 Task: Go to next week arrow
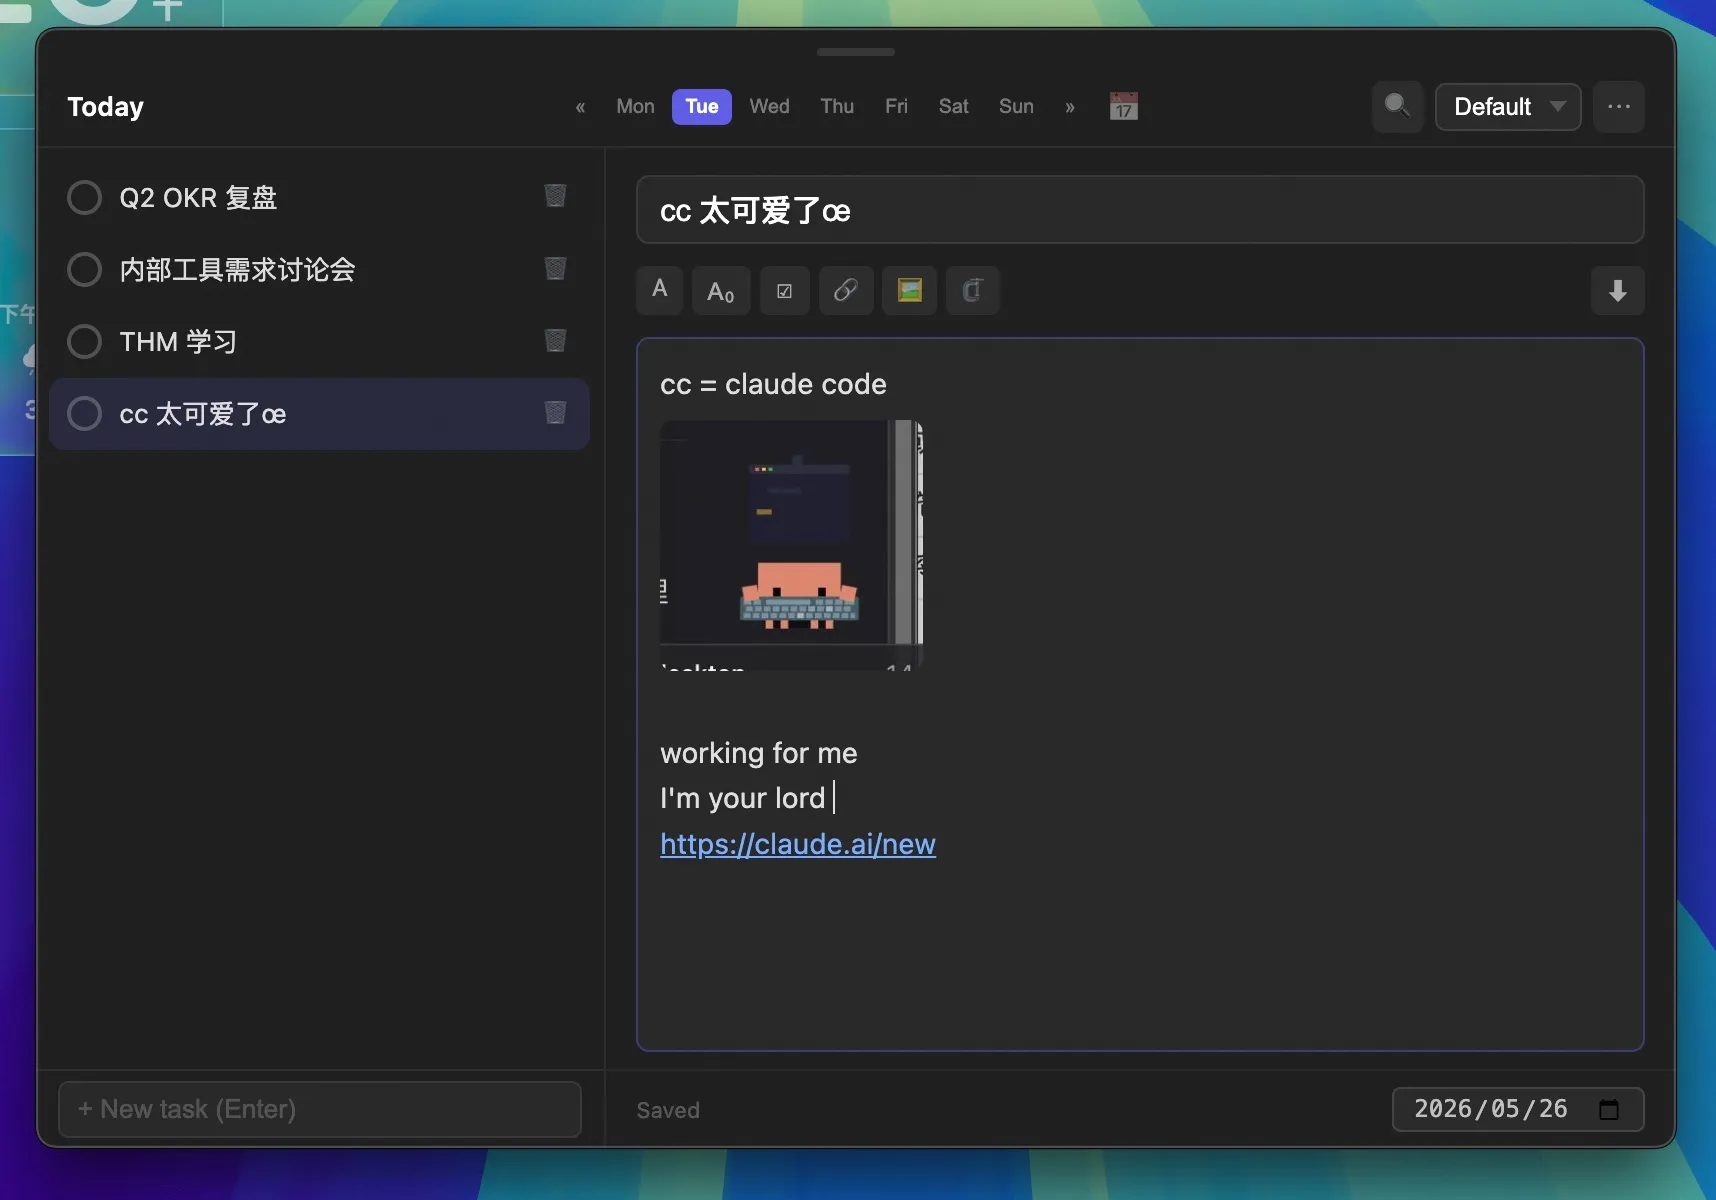(1070, 107)
